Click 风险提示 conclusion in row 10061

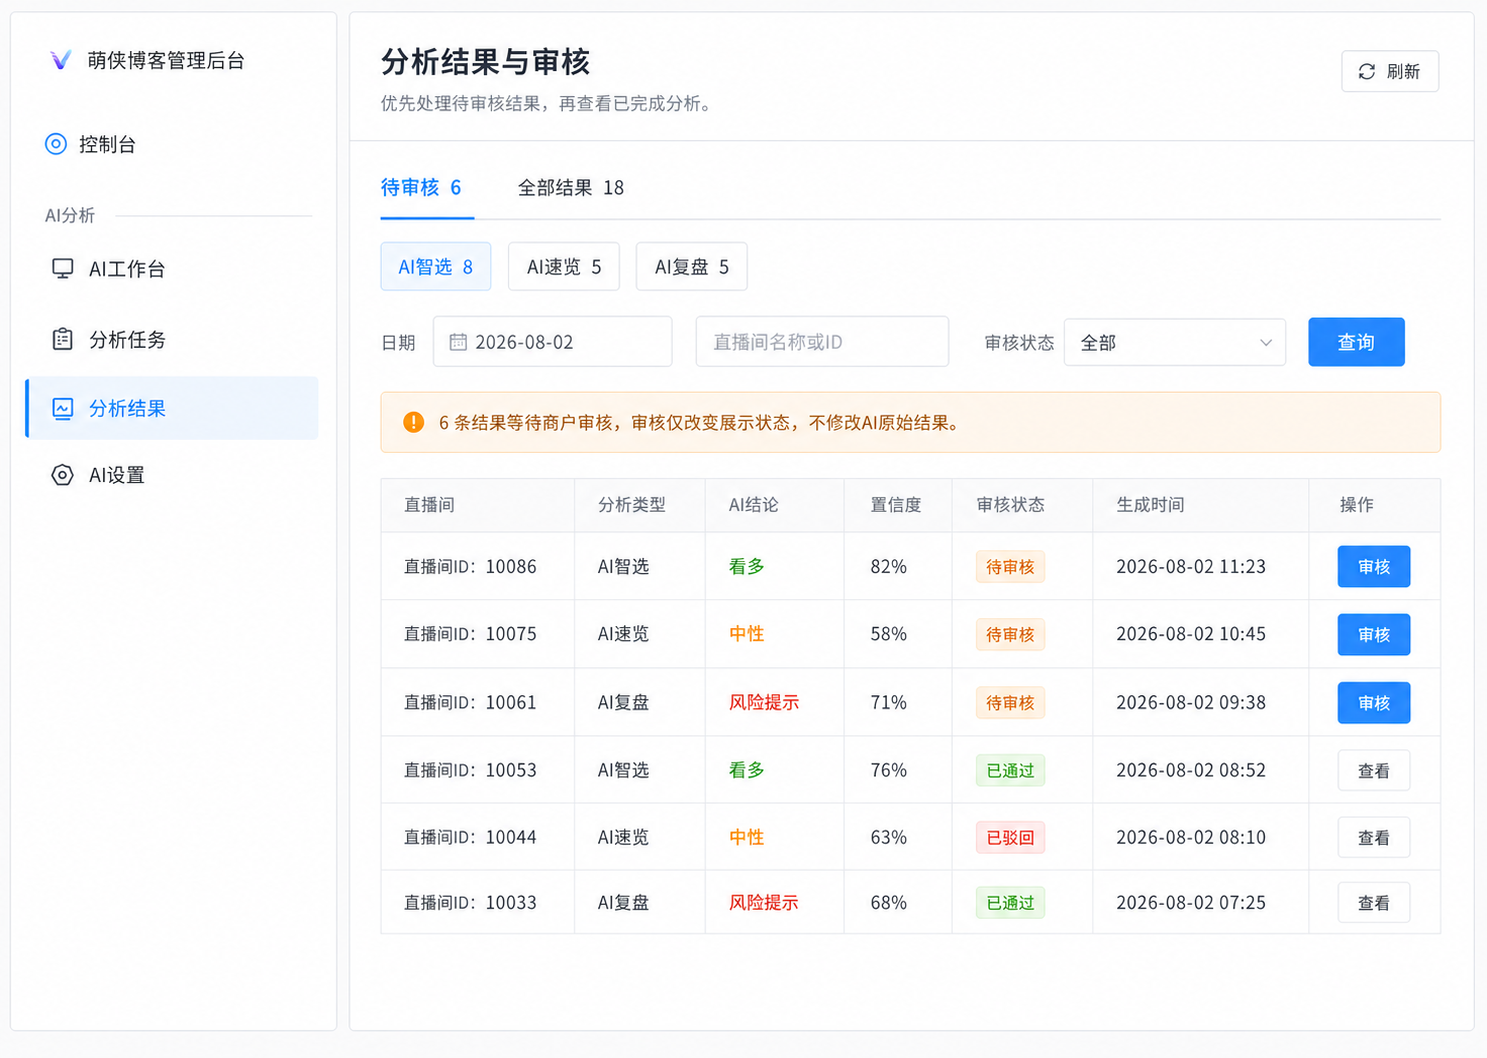pos(764,703)
